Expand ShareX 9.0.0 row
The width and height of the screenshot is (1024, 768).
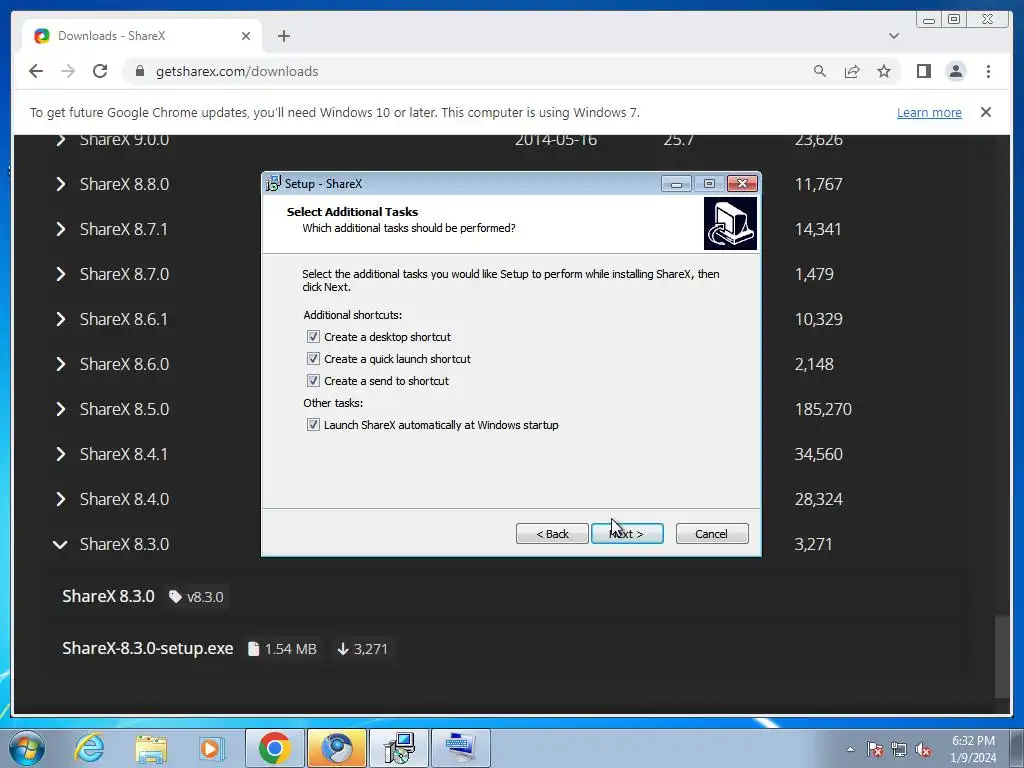pyautogui.click(x=61, y=140)
